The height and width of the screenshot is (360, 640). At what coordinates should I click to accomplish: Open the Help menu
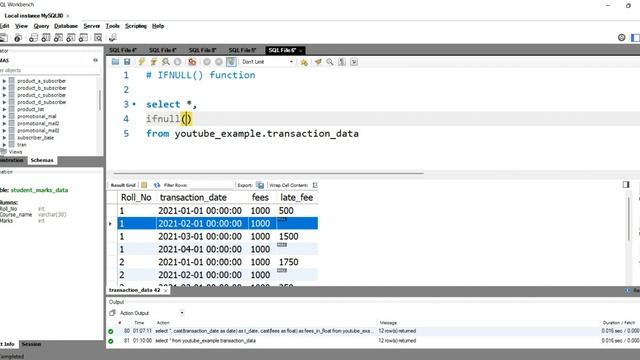158,26
